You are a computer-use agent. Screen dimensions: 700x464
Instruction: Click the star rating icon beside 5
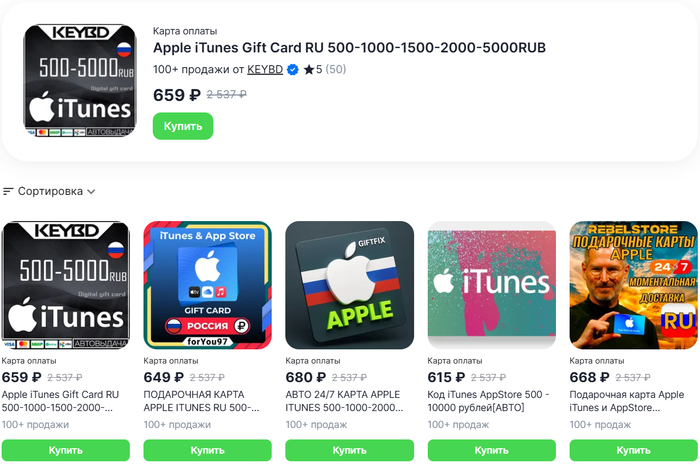308,70
